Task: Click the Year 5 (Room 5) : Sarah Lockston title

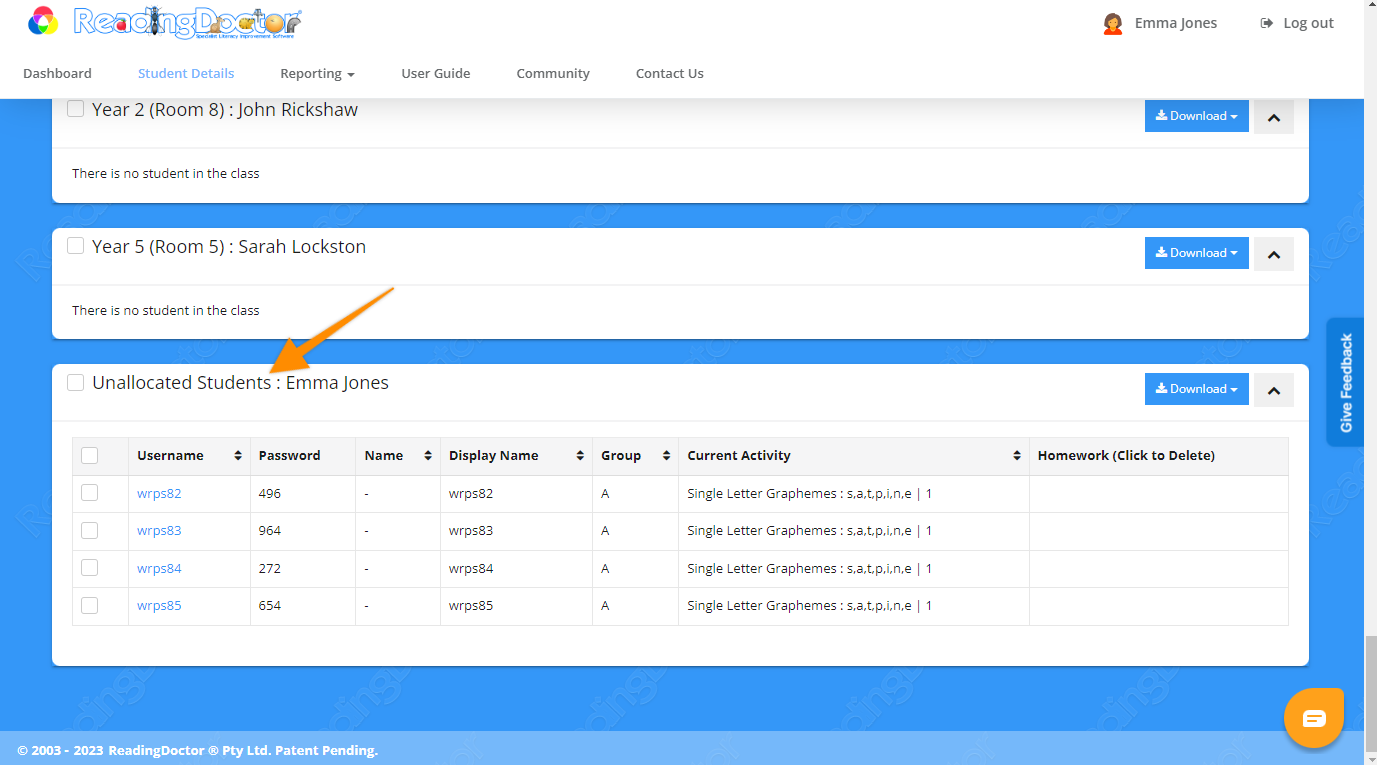Action: coord(229,246)
